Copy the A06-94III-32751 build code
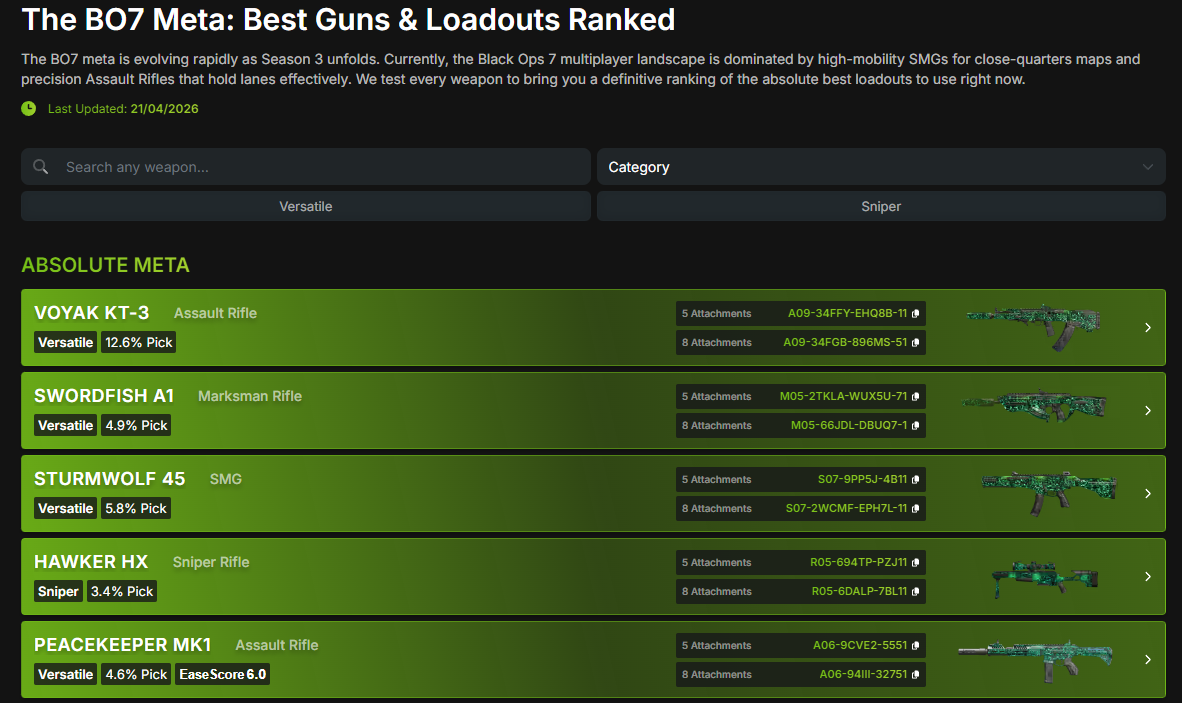1182x703 pixels. coord(915,675)
